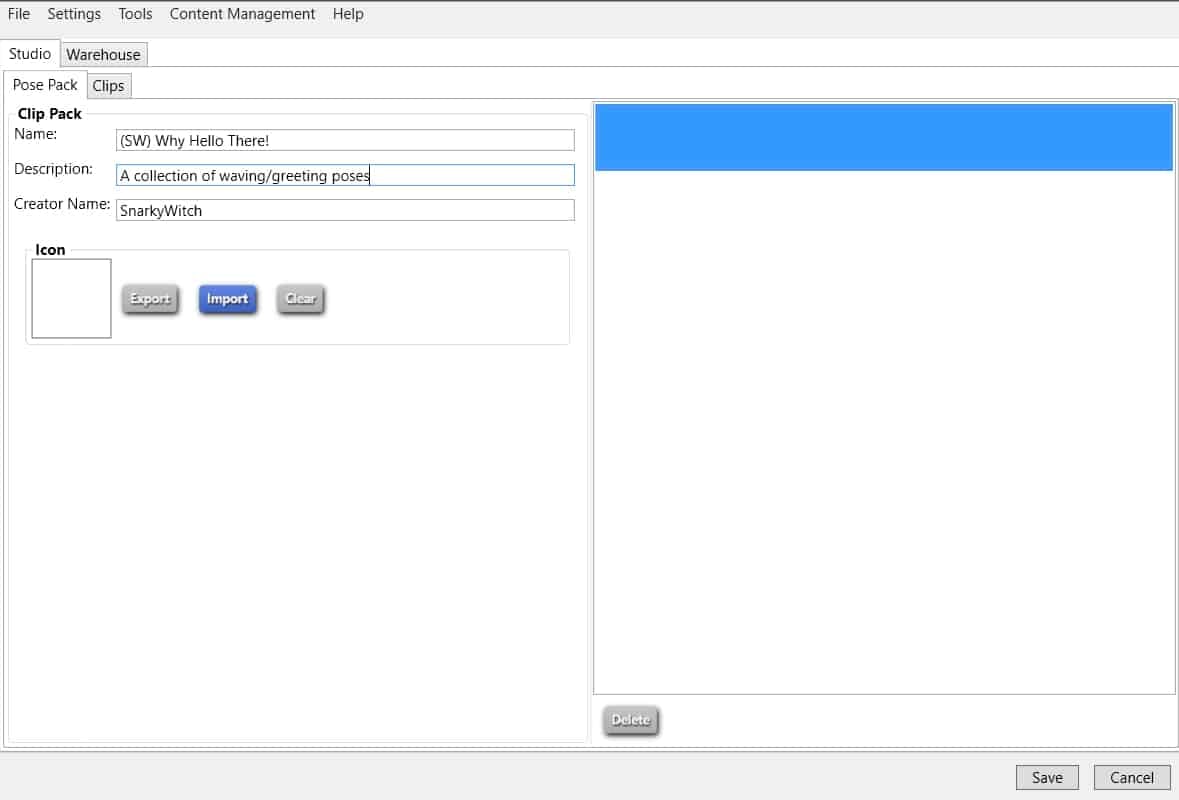
Task: Switch to the Studio tab
Action: 30,53
